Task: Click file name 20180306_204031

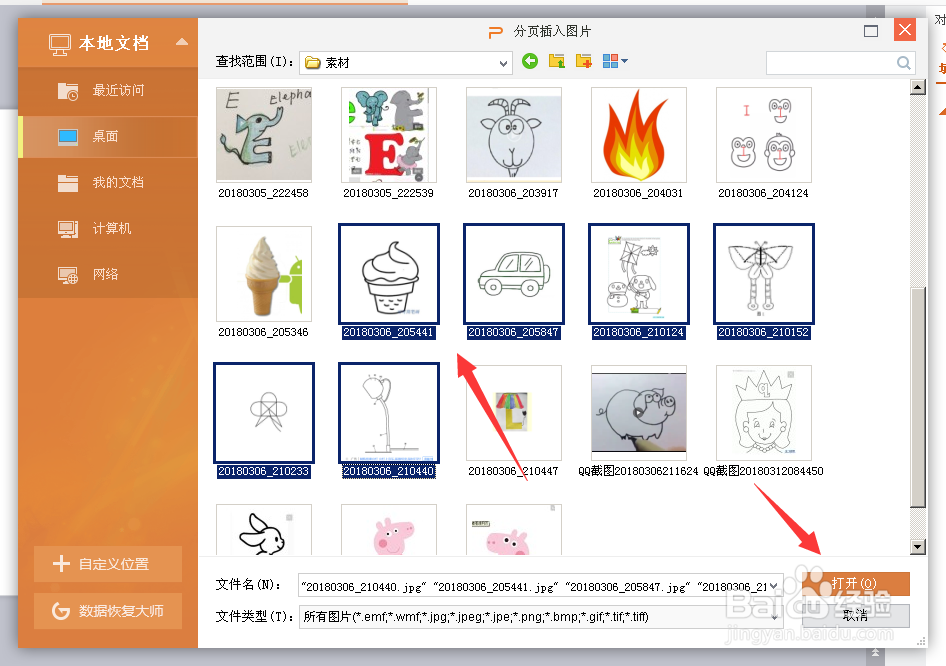Action: coord(638,194)
